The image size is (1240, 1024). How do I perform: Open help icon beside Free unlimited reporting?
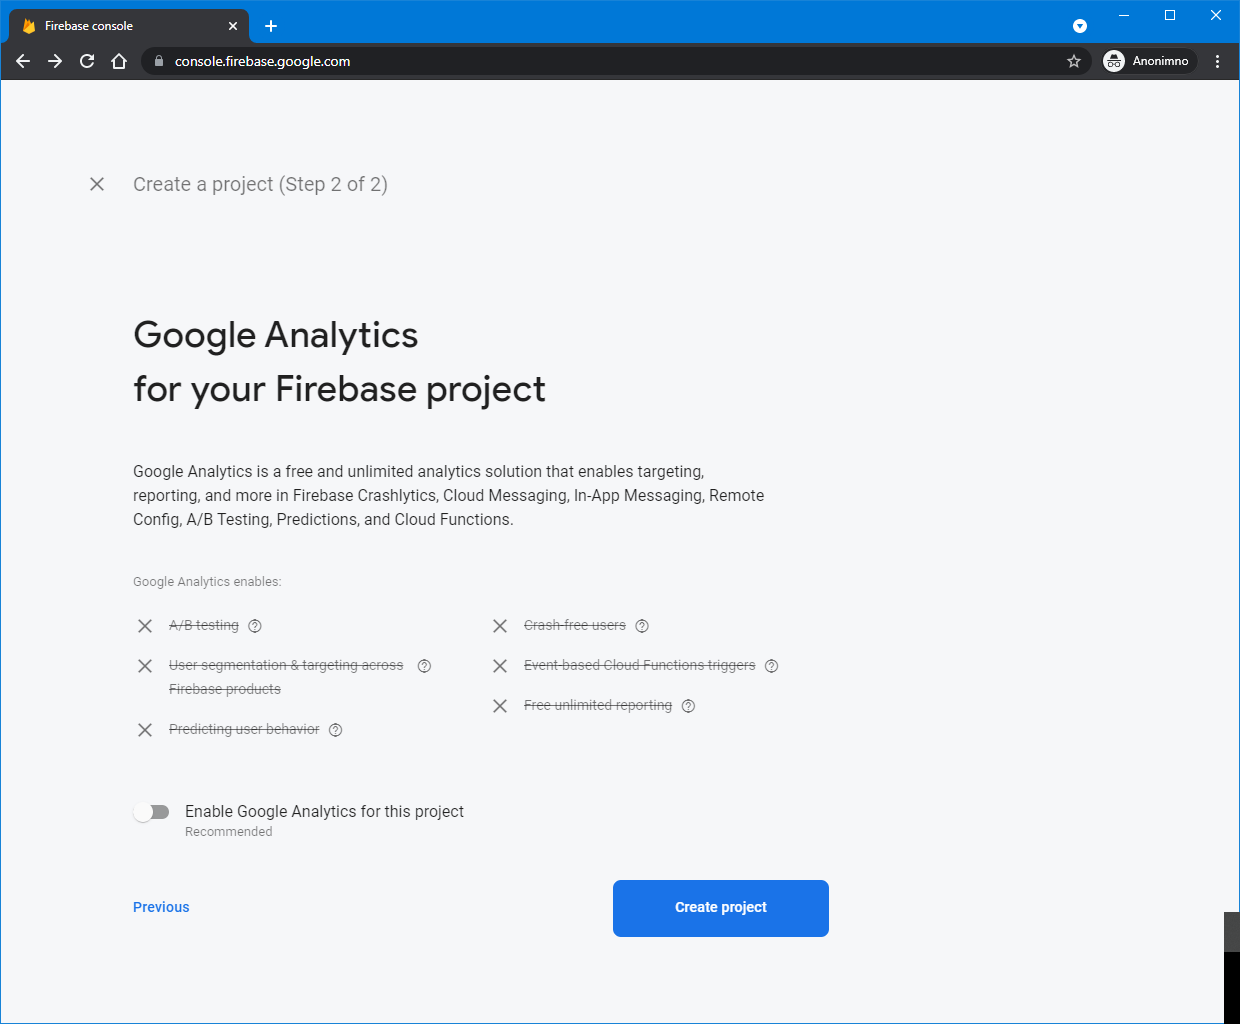click(x=688, y=706)
